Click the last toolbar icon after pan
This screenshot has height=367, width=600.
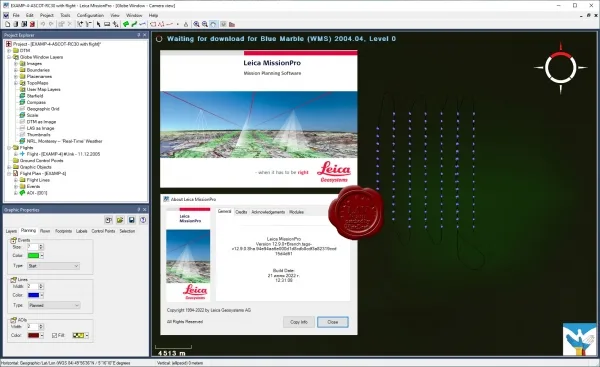pos(232,24)
